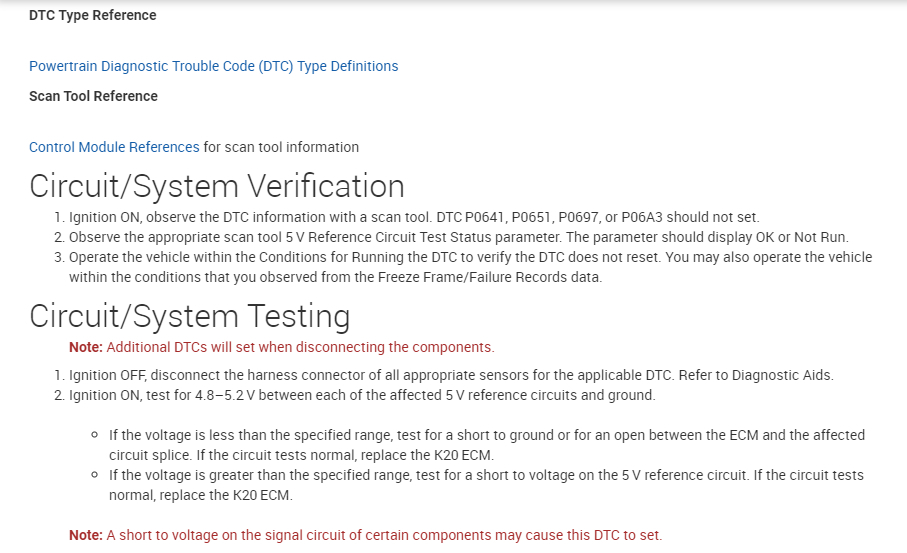Click bullet about voltage less than specified range
Image resolution: width=907 pixels, height=553 pixels.
pyautogui.click(x=486, y=435)
